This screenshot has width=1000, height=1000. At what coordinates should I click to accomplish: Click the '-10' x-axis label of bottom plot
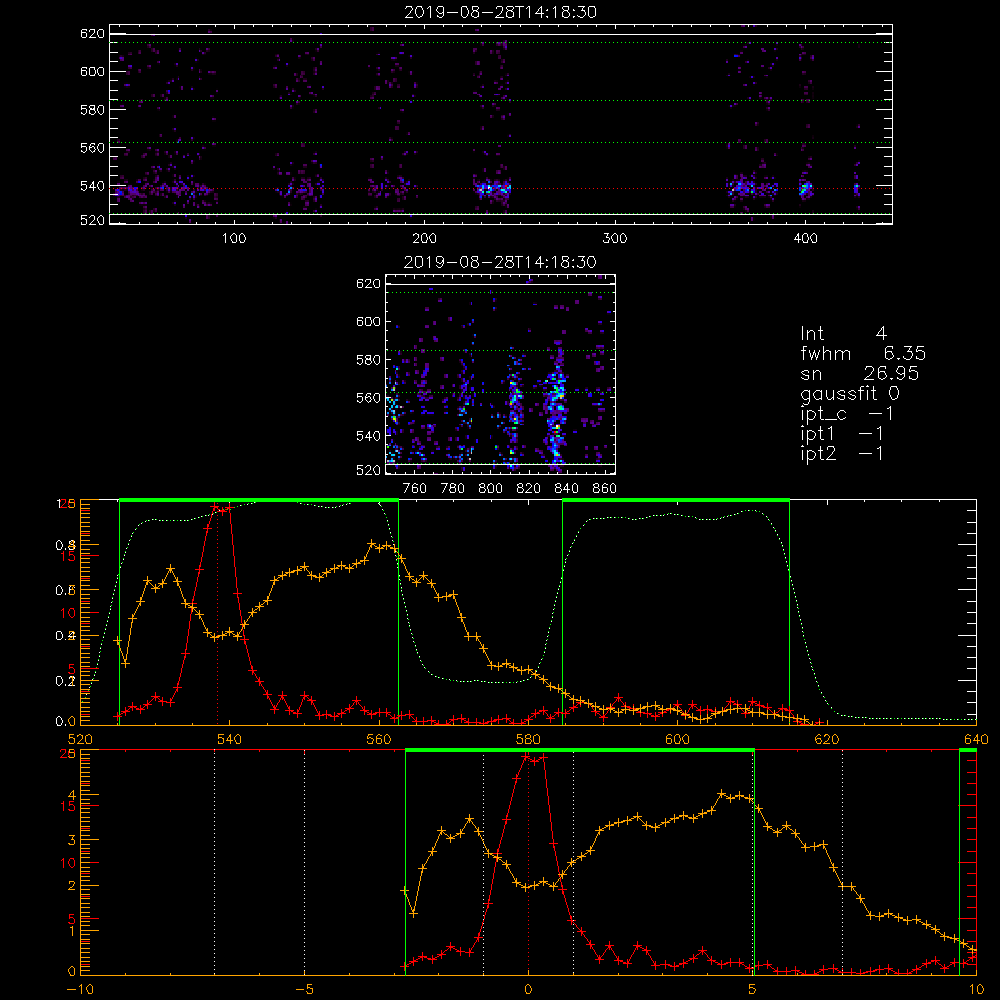(80, 989)
